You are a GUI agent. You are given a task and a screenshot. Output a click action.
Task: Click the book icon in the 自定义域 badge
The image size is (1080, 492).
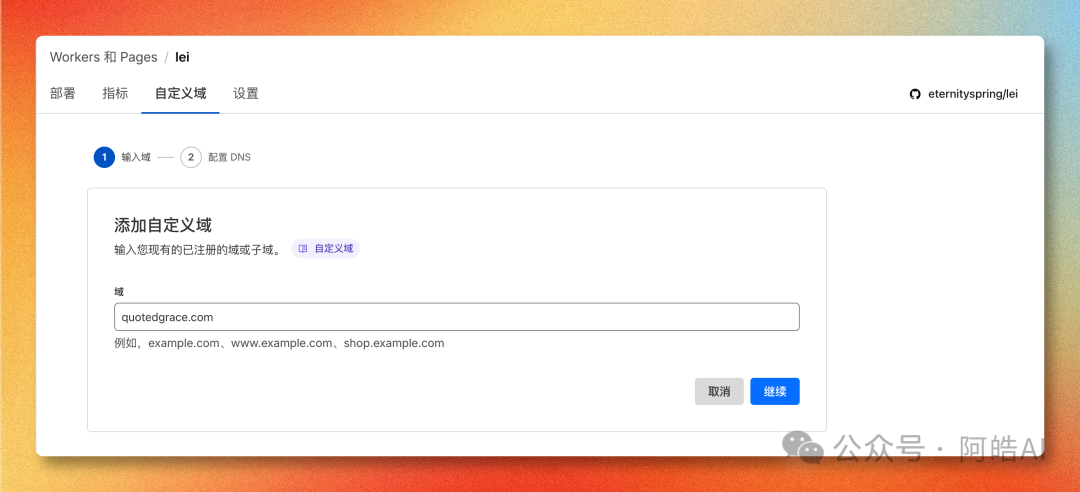(x=302, y=249)
